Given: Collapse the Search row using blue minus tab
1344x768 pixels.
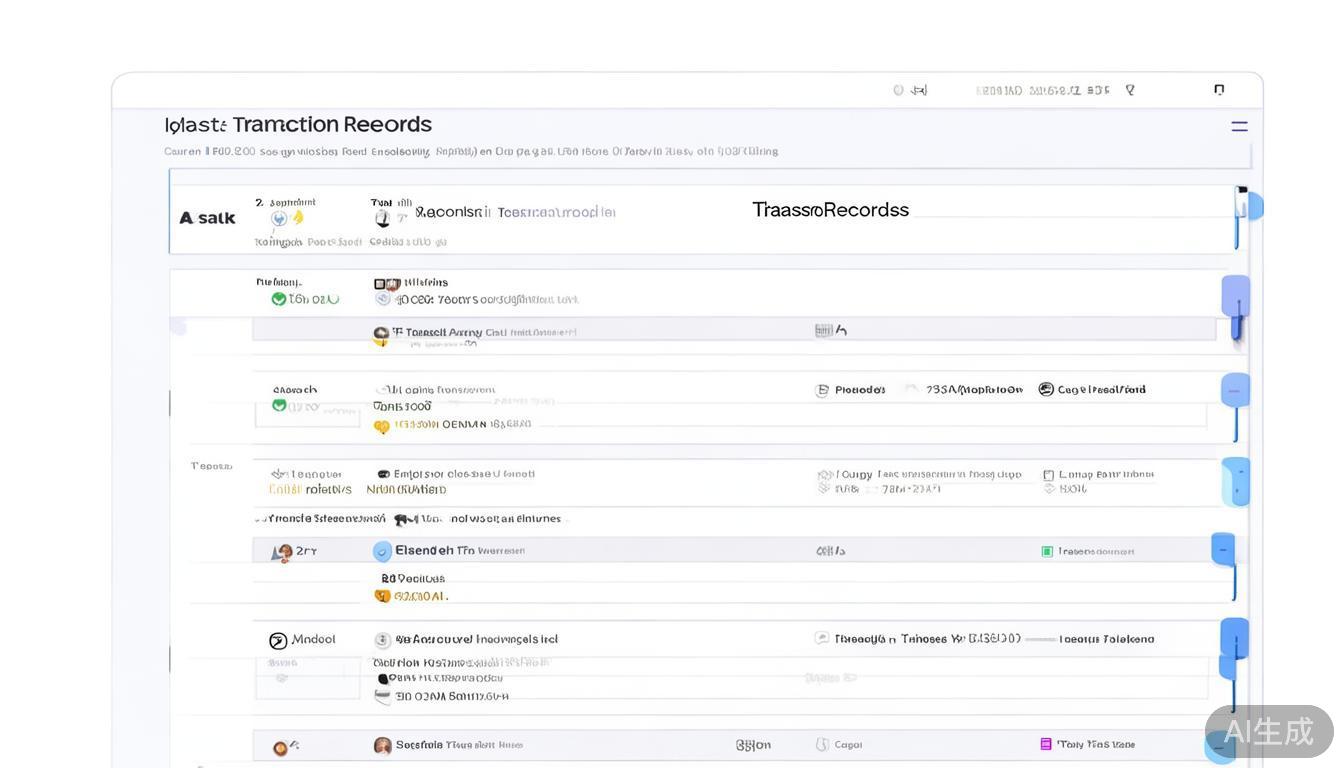Looking at the screenshot, I should (1235, 390).
